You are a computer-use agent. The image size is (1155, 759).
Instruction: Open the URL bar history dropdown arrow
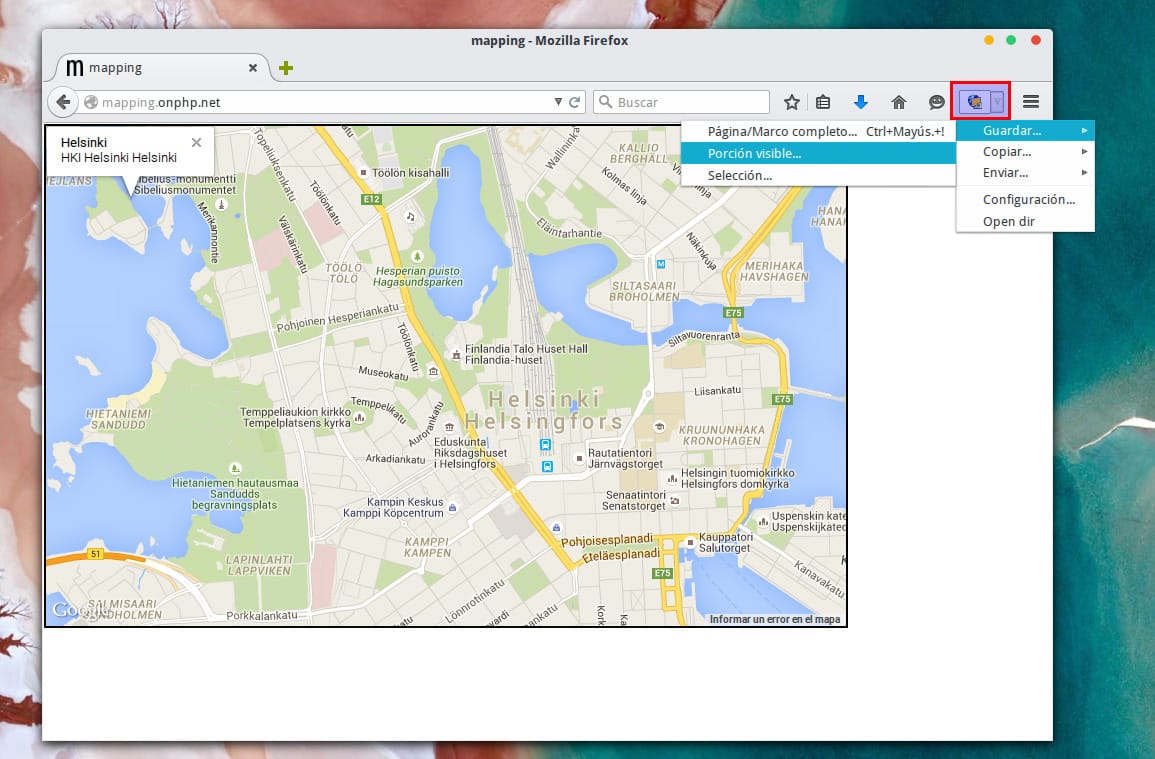click(558, 101)
